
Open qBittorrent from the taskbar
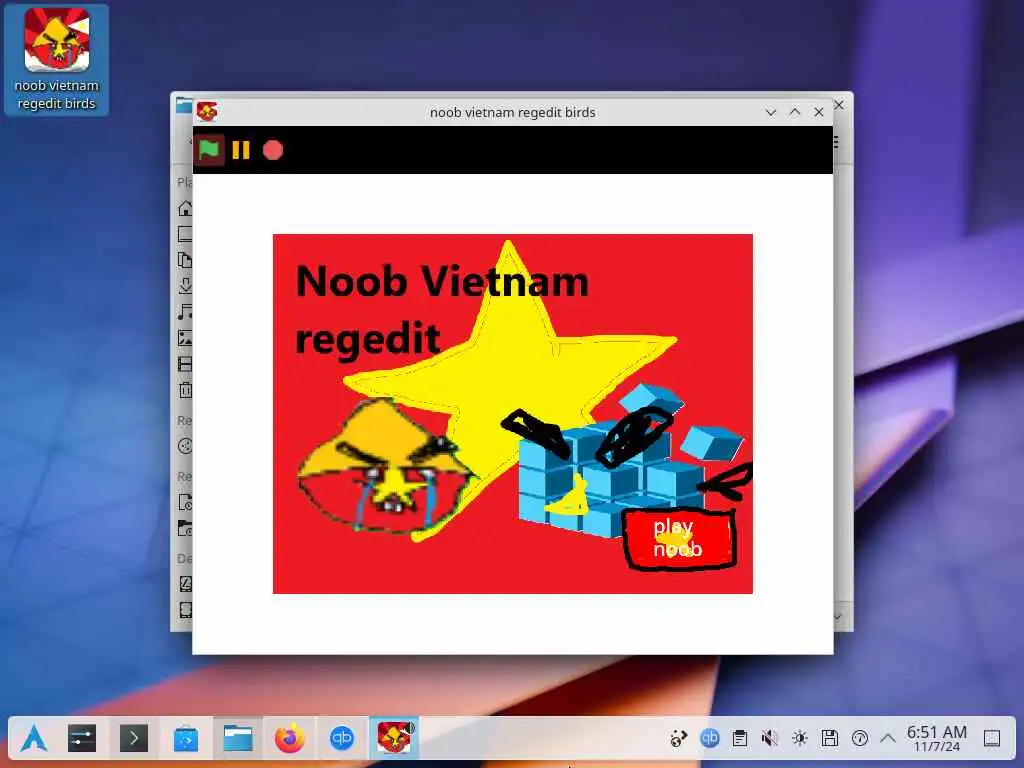342,739
